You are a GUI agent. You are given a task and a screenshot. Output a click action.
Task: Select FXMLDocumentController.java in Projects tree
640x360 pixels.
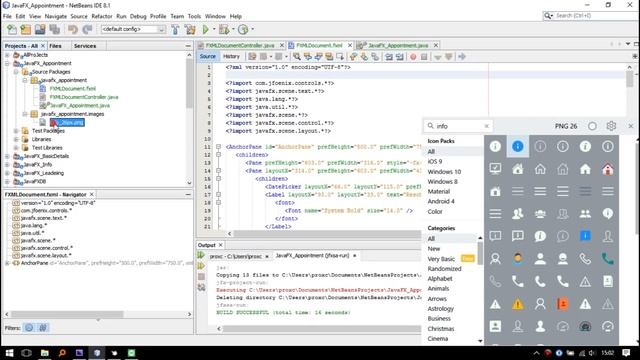tap(84, 97)
